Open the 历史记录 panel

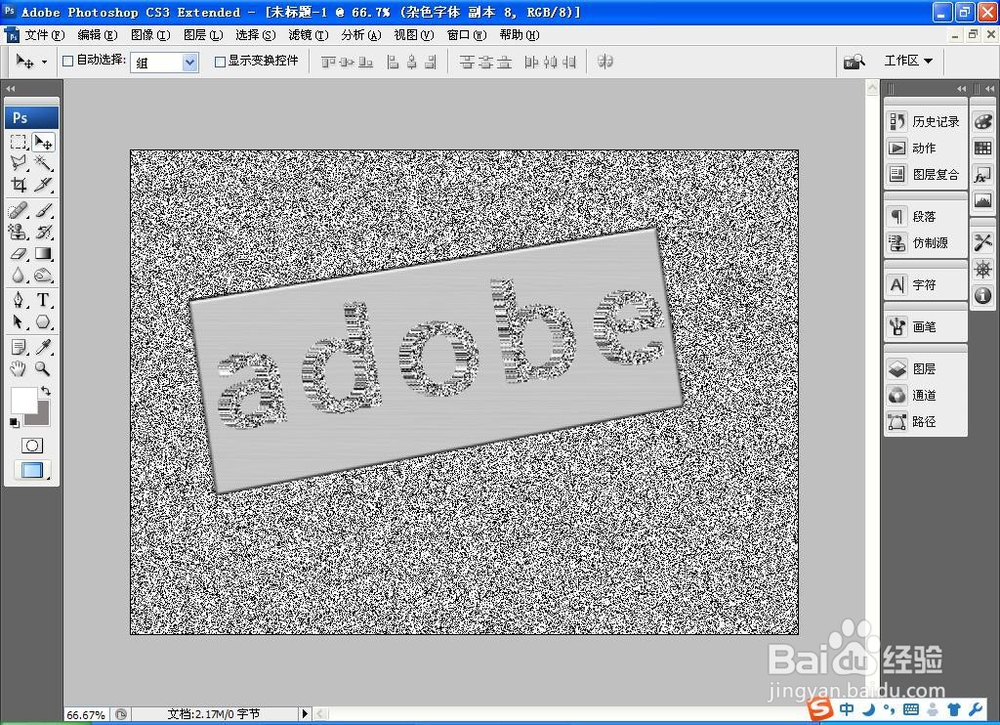click(925, 121)
